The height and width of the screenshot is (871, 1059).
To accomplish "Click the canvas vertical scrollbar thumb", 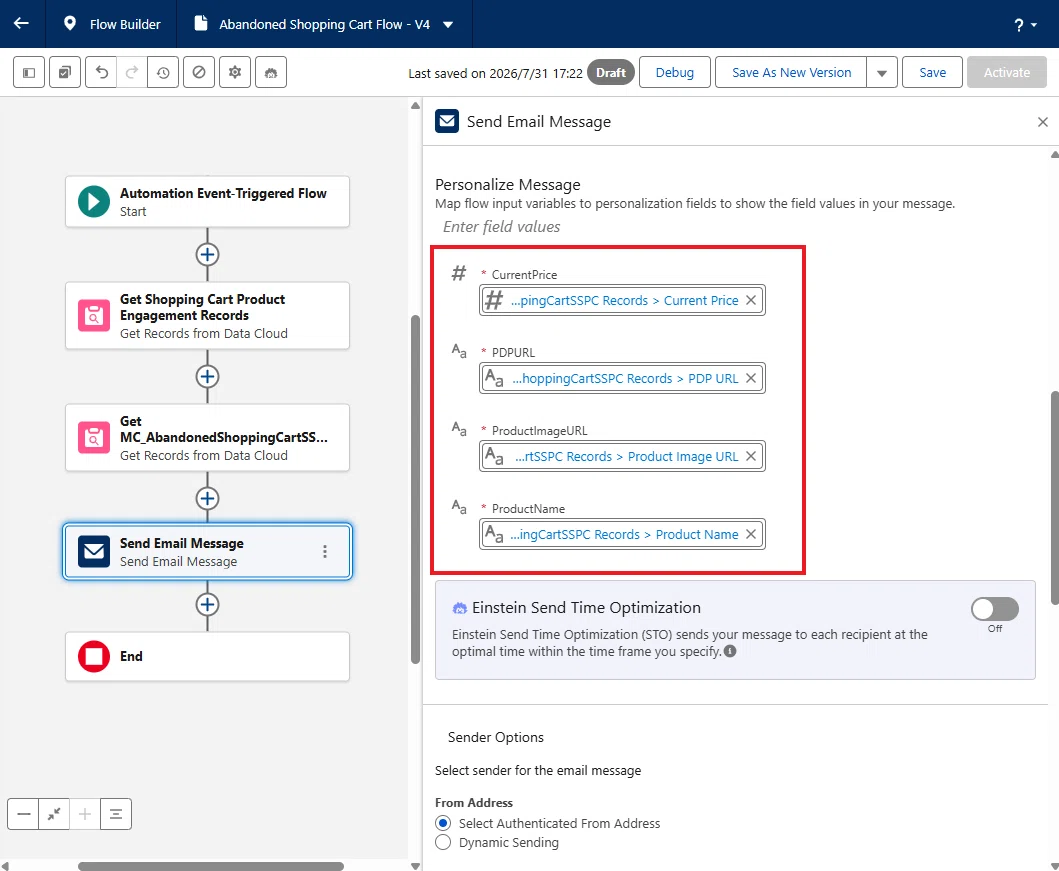I will coord(415,490).
